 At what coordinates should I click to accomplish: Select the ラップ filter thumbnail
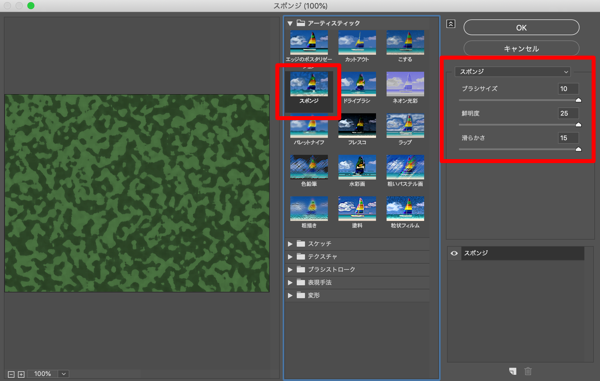point(405,126)
